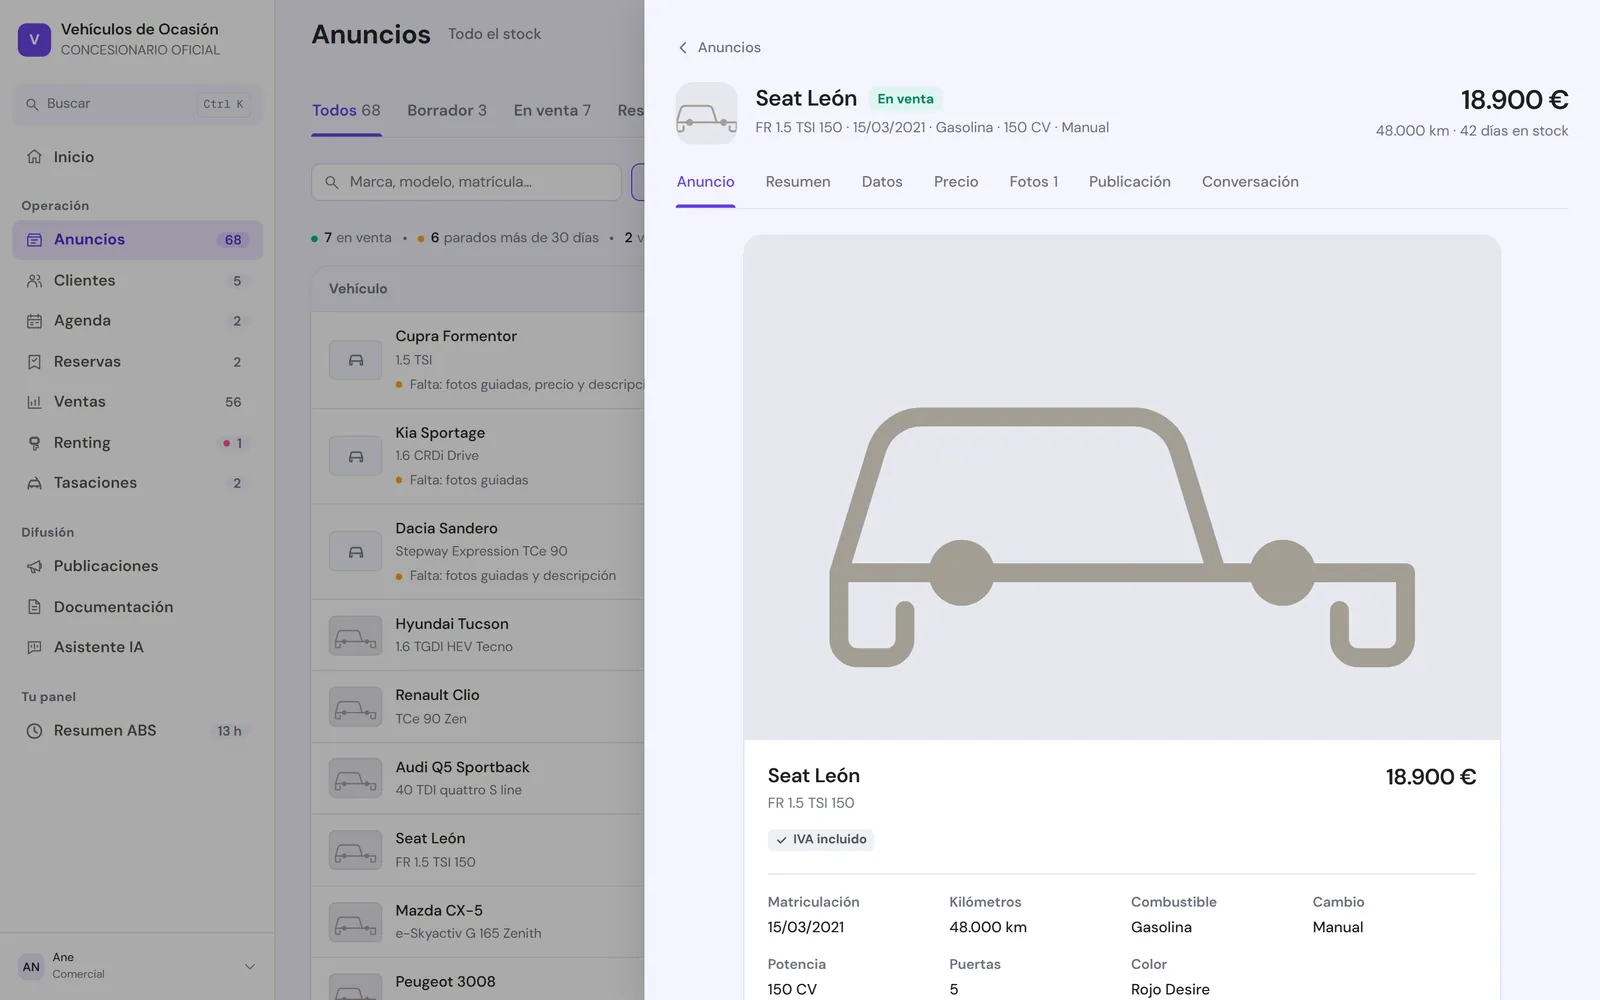1600x1000 pixels.
Task: Expand the Ane Comercial user menu chevron
Action: coord(250,966)
